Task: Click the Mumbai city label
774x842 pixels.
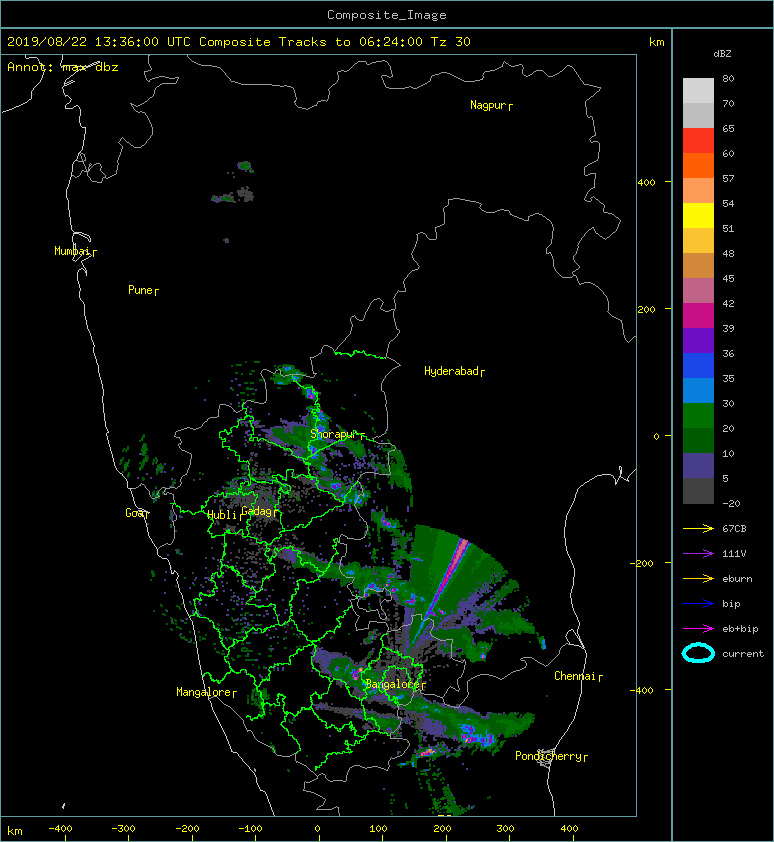Action: pyautogui.click(x=72, y=251)
